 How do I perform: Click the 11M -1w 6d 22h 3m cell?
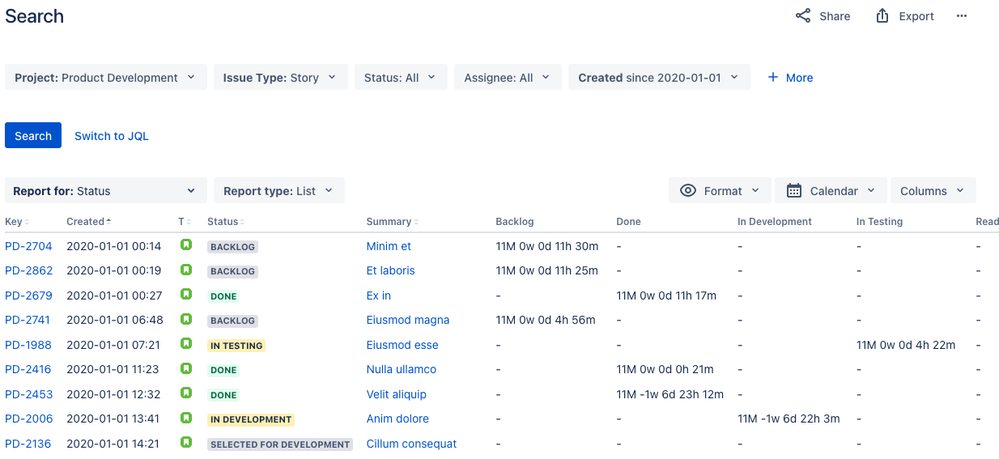789,419
